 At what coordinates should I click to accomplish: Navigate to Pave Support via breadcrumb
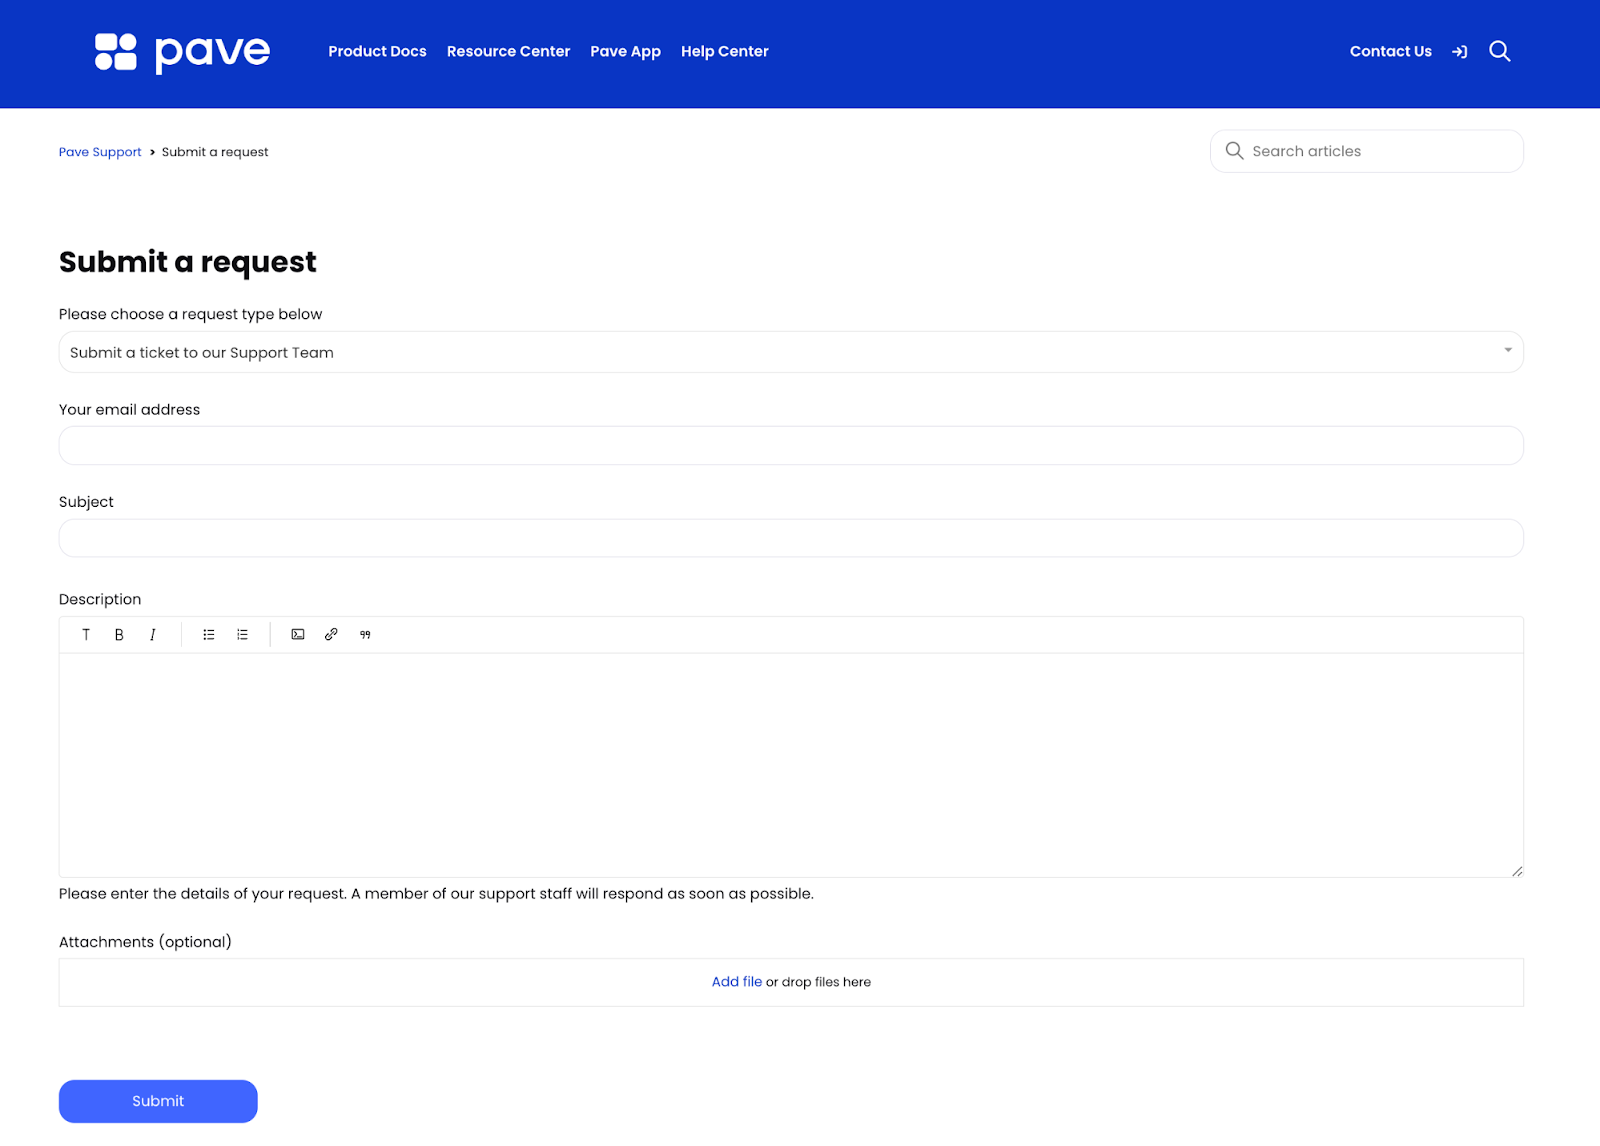pyautogui.click(x=99, y=152)
